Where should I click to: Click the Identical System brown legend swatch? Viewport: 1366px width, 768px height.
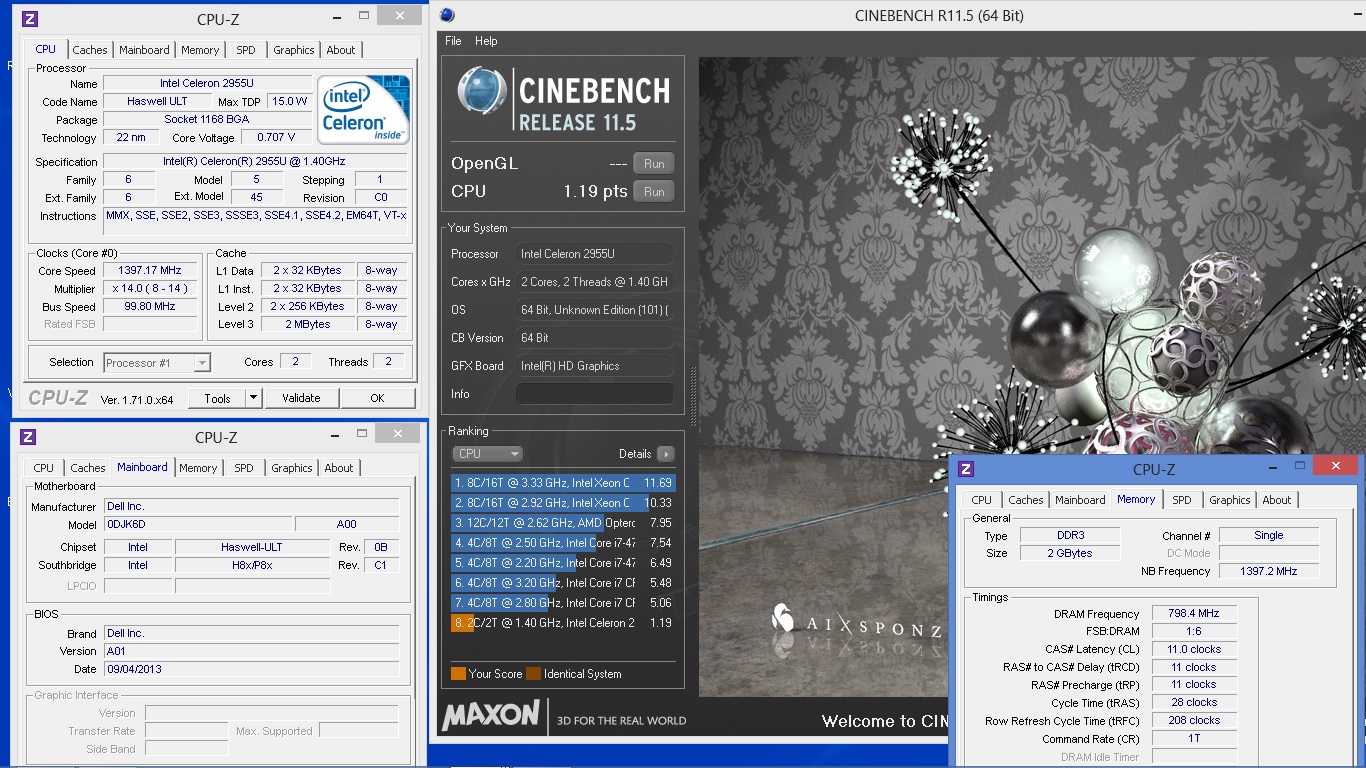tap(534, 674)
